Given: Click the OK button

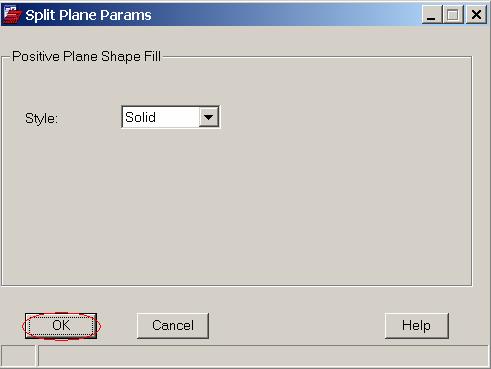Looking at the screenshot, I should [61, 326].
